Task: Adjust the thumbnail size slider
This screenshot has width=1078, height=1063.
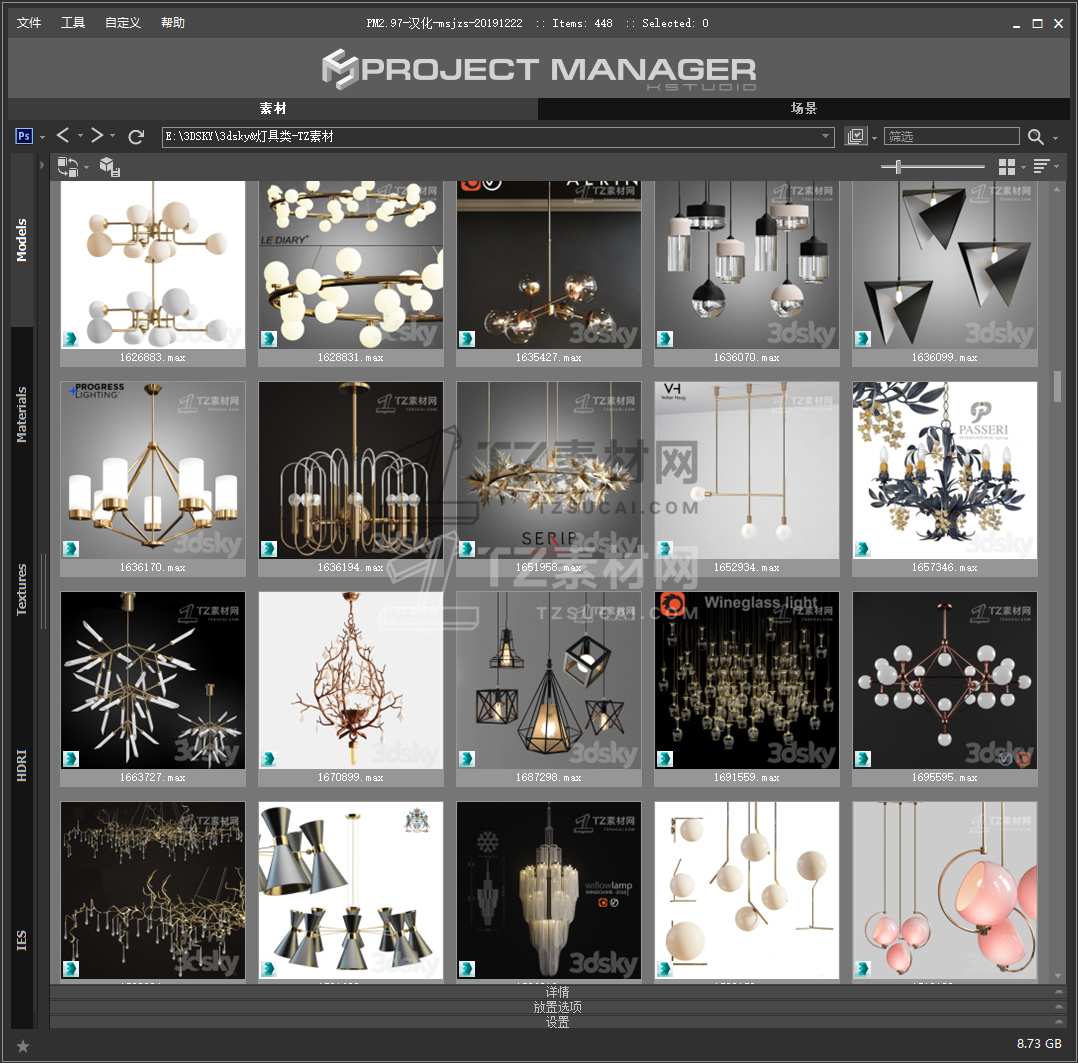Action: (x=898, y=166)
